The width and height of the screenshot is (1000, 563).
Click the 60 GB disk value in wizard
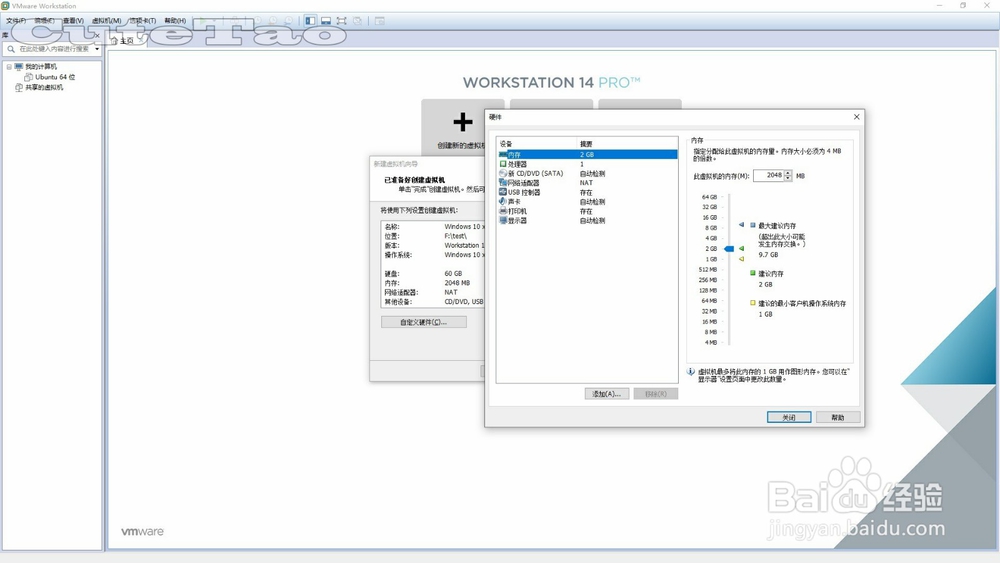click(x=453, y=274)
